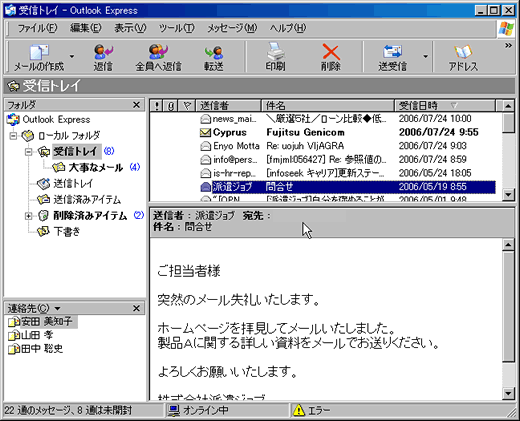Sort by attachment column header
This screenshot has height=421, width=520.
pos(171,106)
